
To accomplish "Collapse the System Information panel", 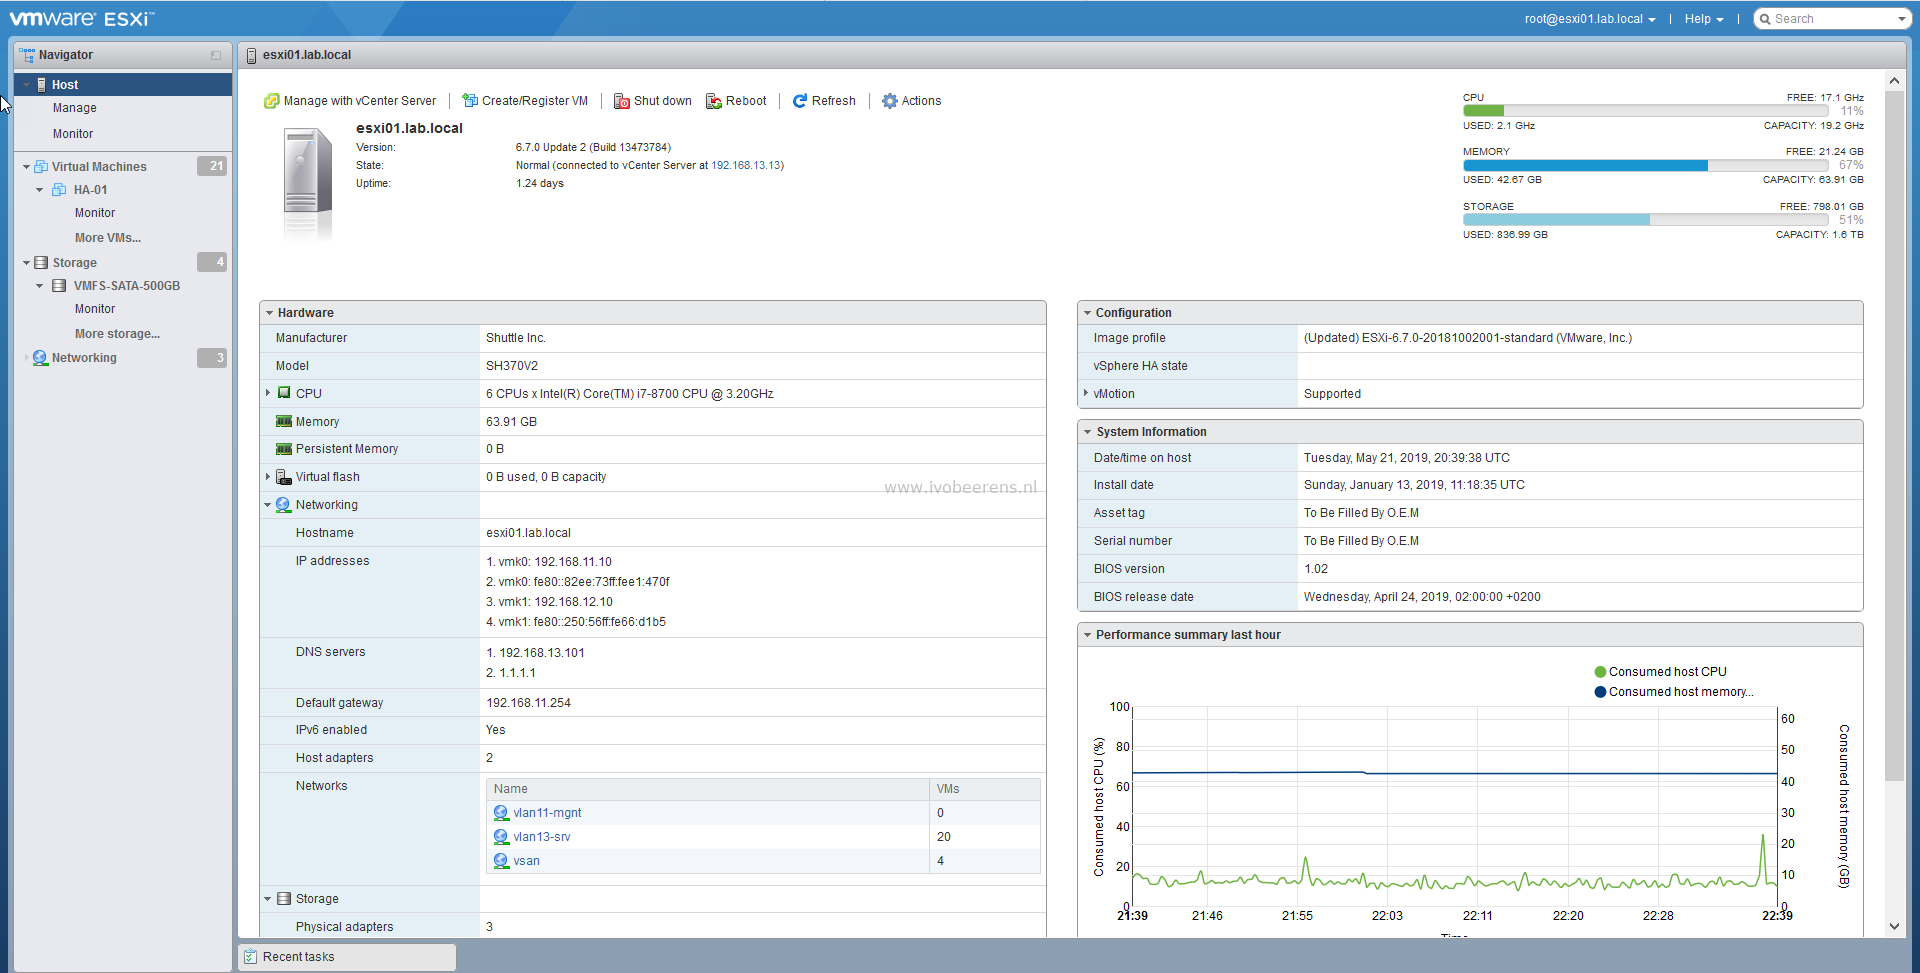I will point(1087,432).
